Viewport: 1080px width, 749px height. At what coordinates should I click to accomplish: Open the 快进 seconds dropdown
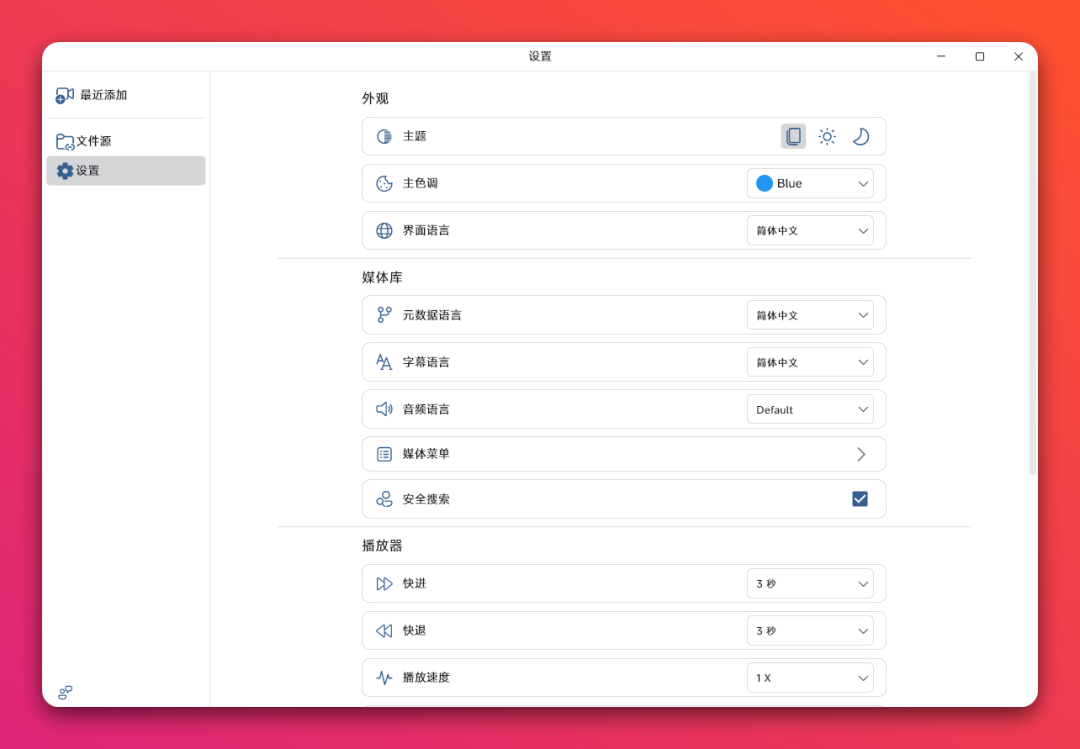810,584
